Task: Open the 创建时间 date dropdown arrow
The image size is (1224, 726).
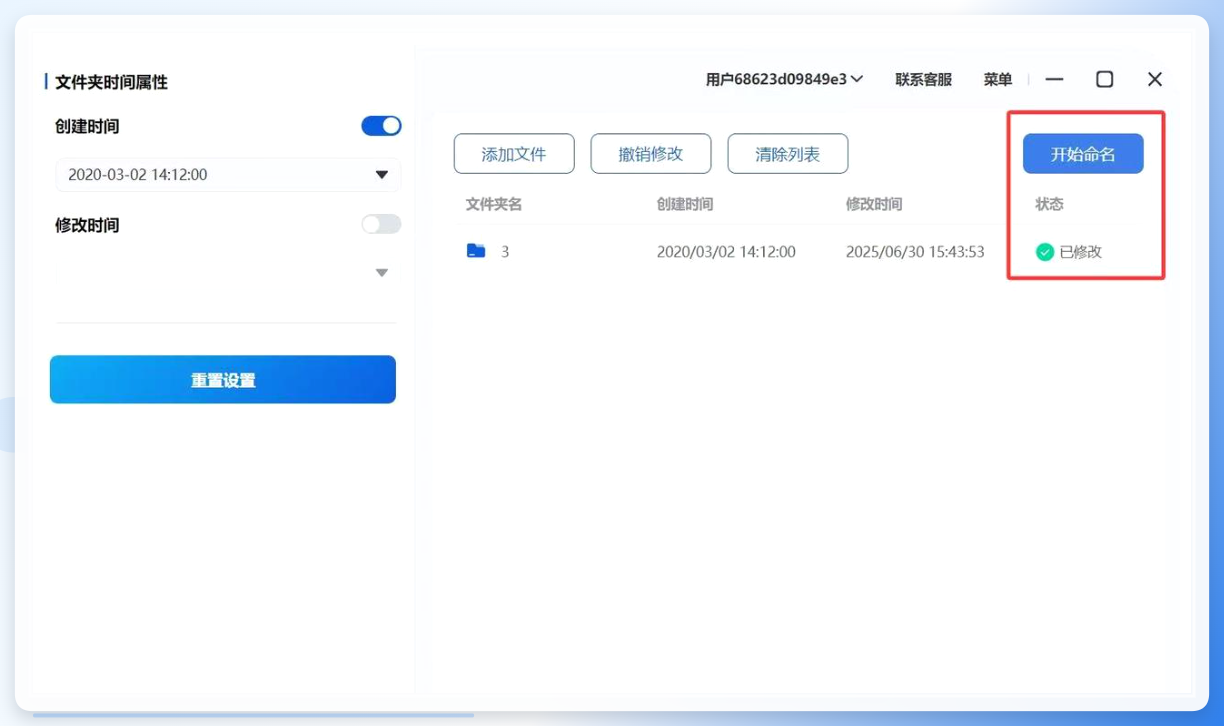Action: tap(381, 175)
